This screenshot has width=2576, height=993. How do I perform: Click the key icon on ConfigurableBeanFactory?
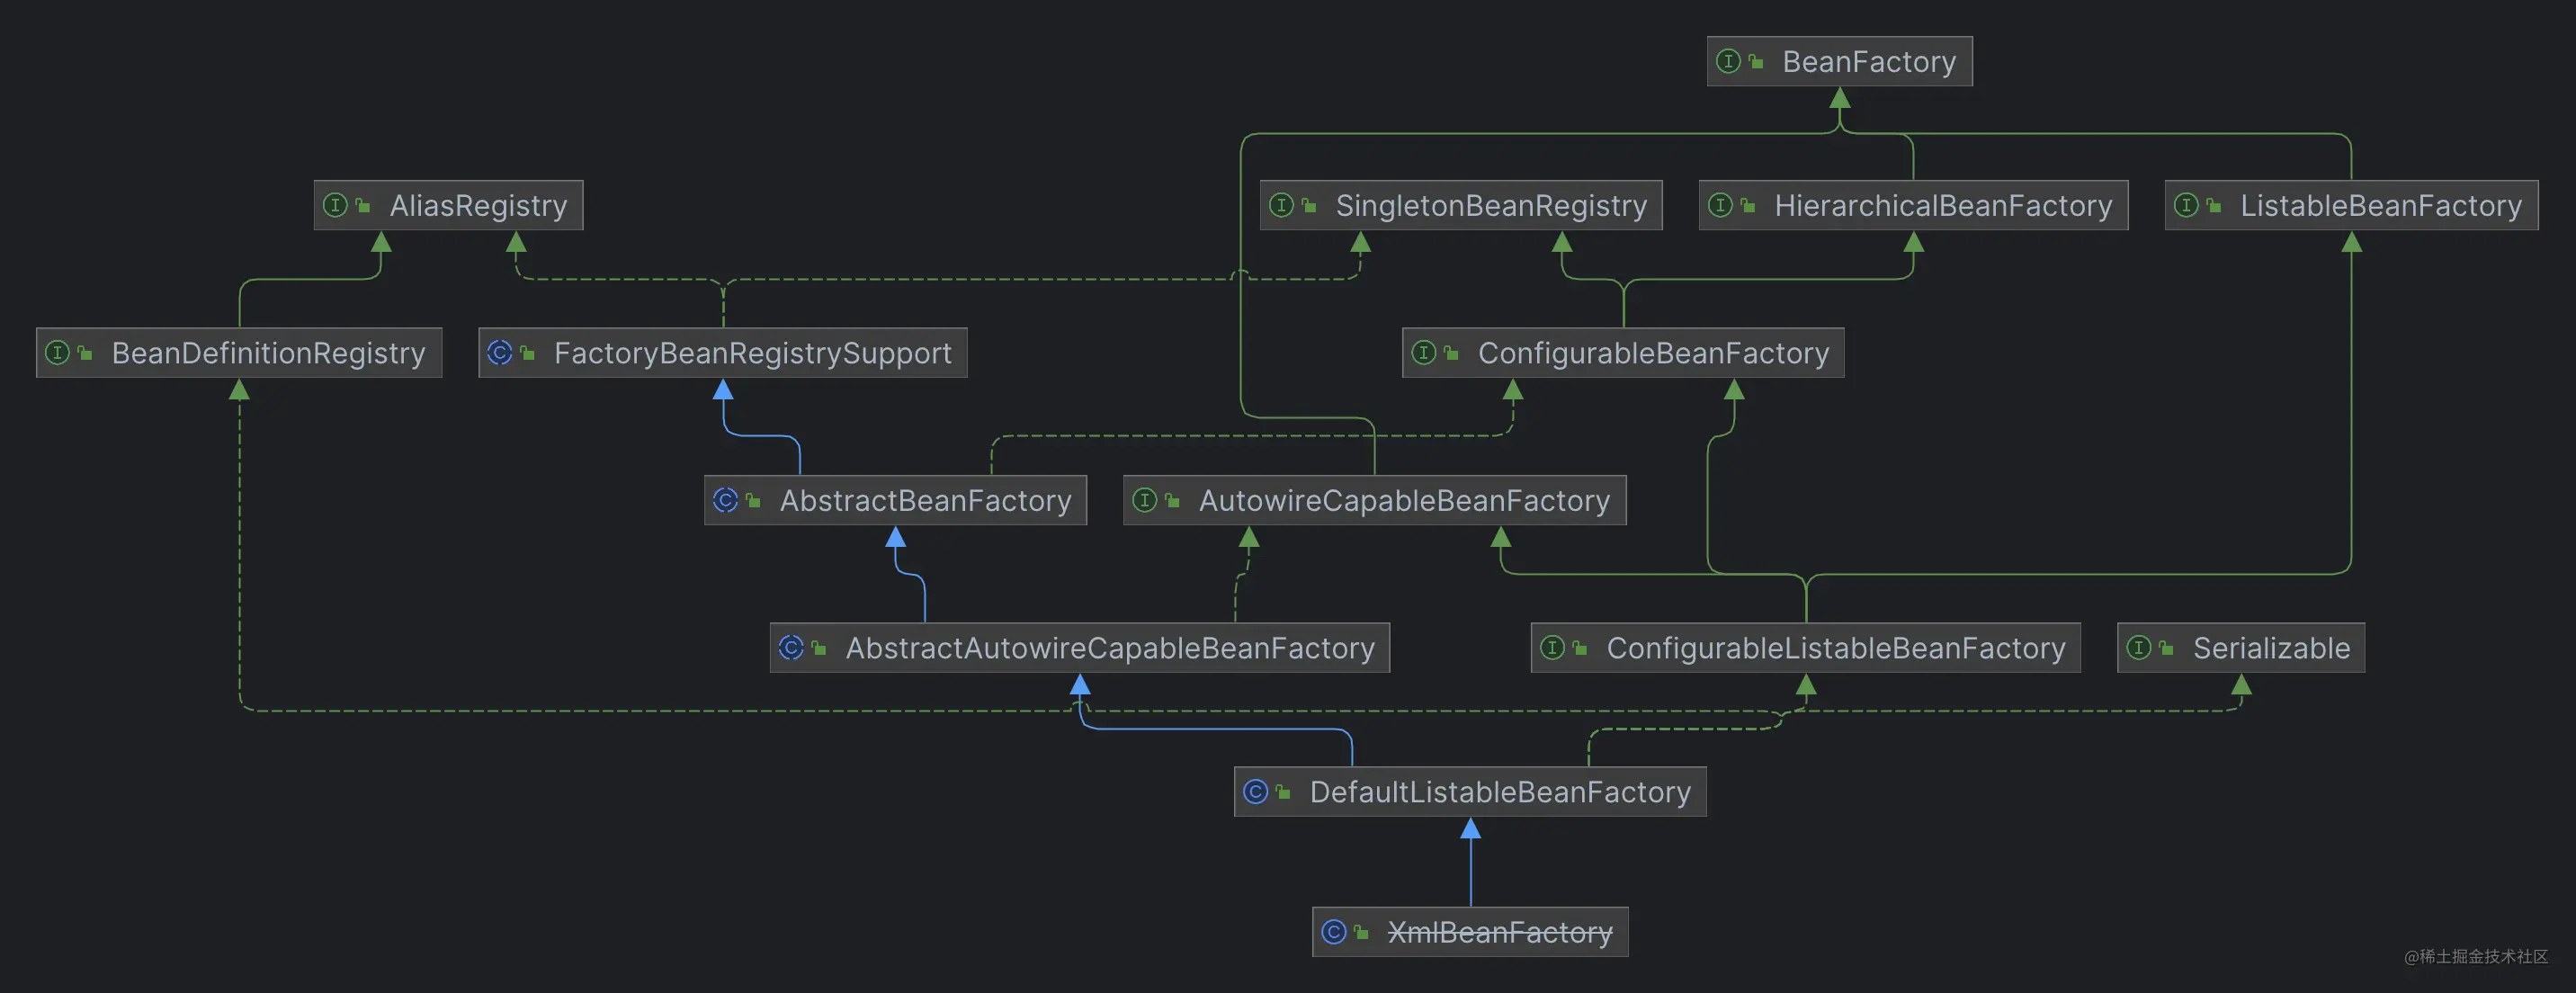click(1450, 352)
